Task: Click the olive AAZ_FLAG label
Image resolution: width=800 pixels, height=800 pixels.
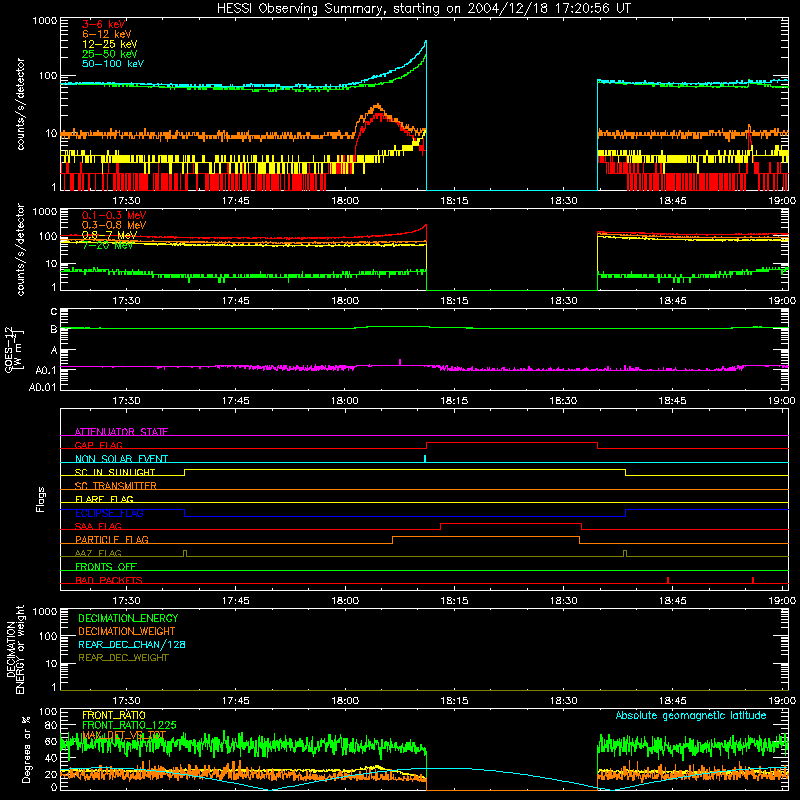Action: click(x=98, y=553)
